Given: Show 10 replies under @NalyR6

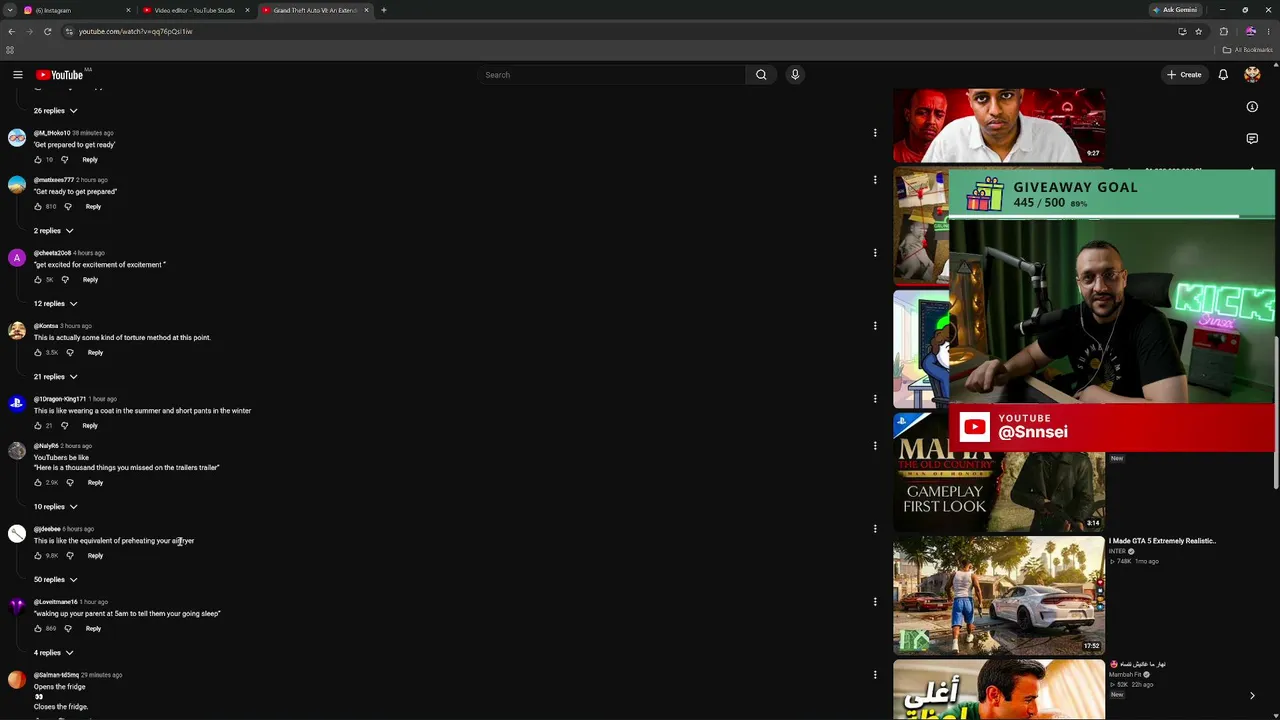Looking at the screenshot, I should coord(56,507).
